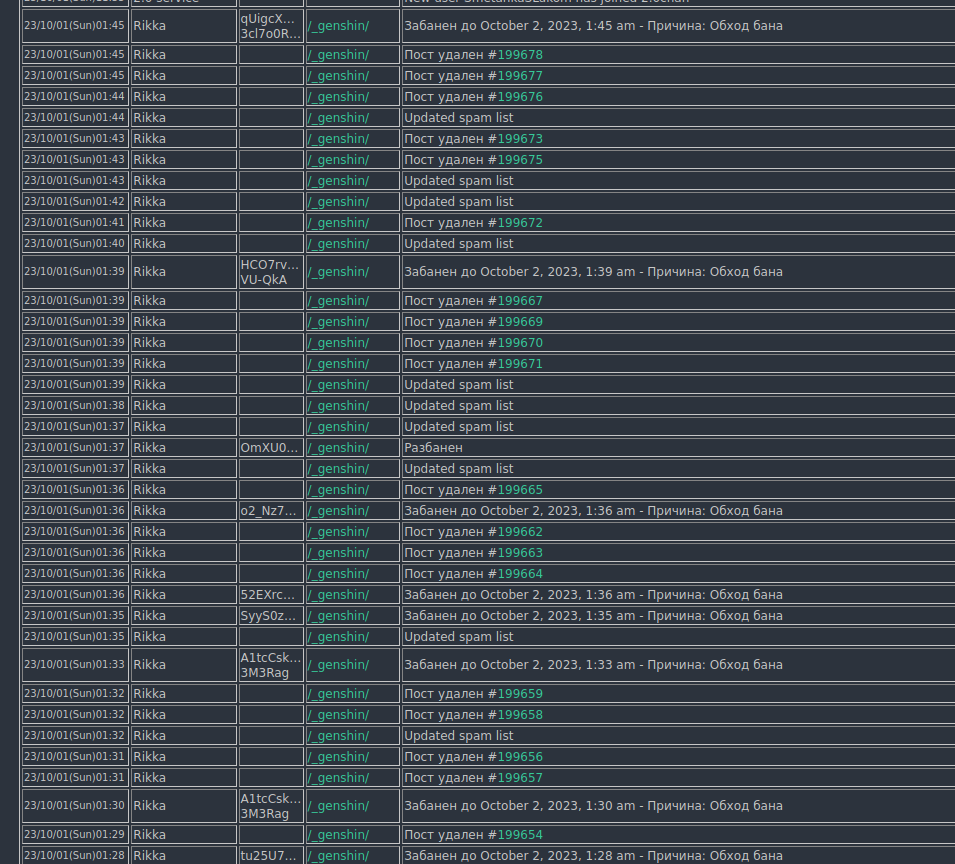
Task: Open /_genshin/ link in the 1:39 am ban row
Action: point(338,272)
